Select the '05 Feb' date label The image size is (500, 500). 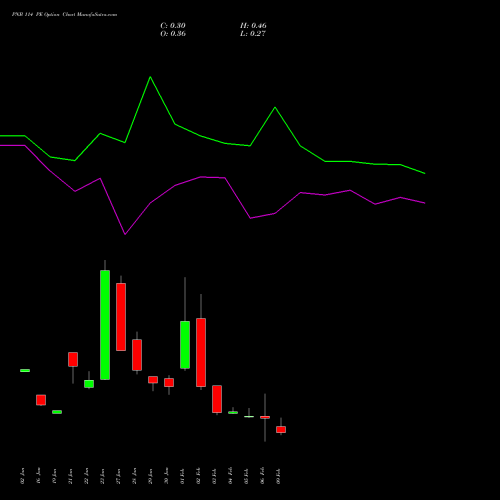pyautogui.click(x=246, y=476)
